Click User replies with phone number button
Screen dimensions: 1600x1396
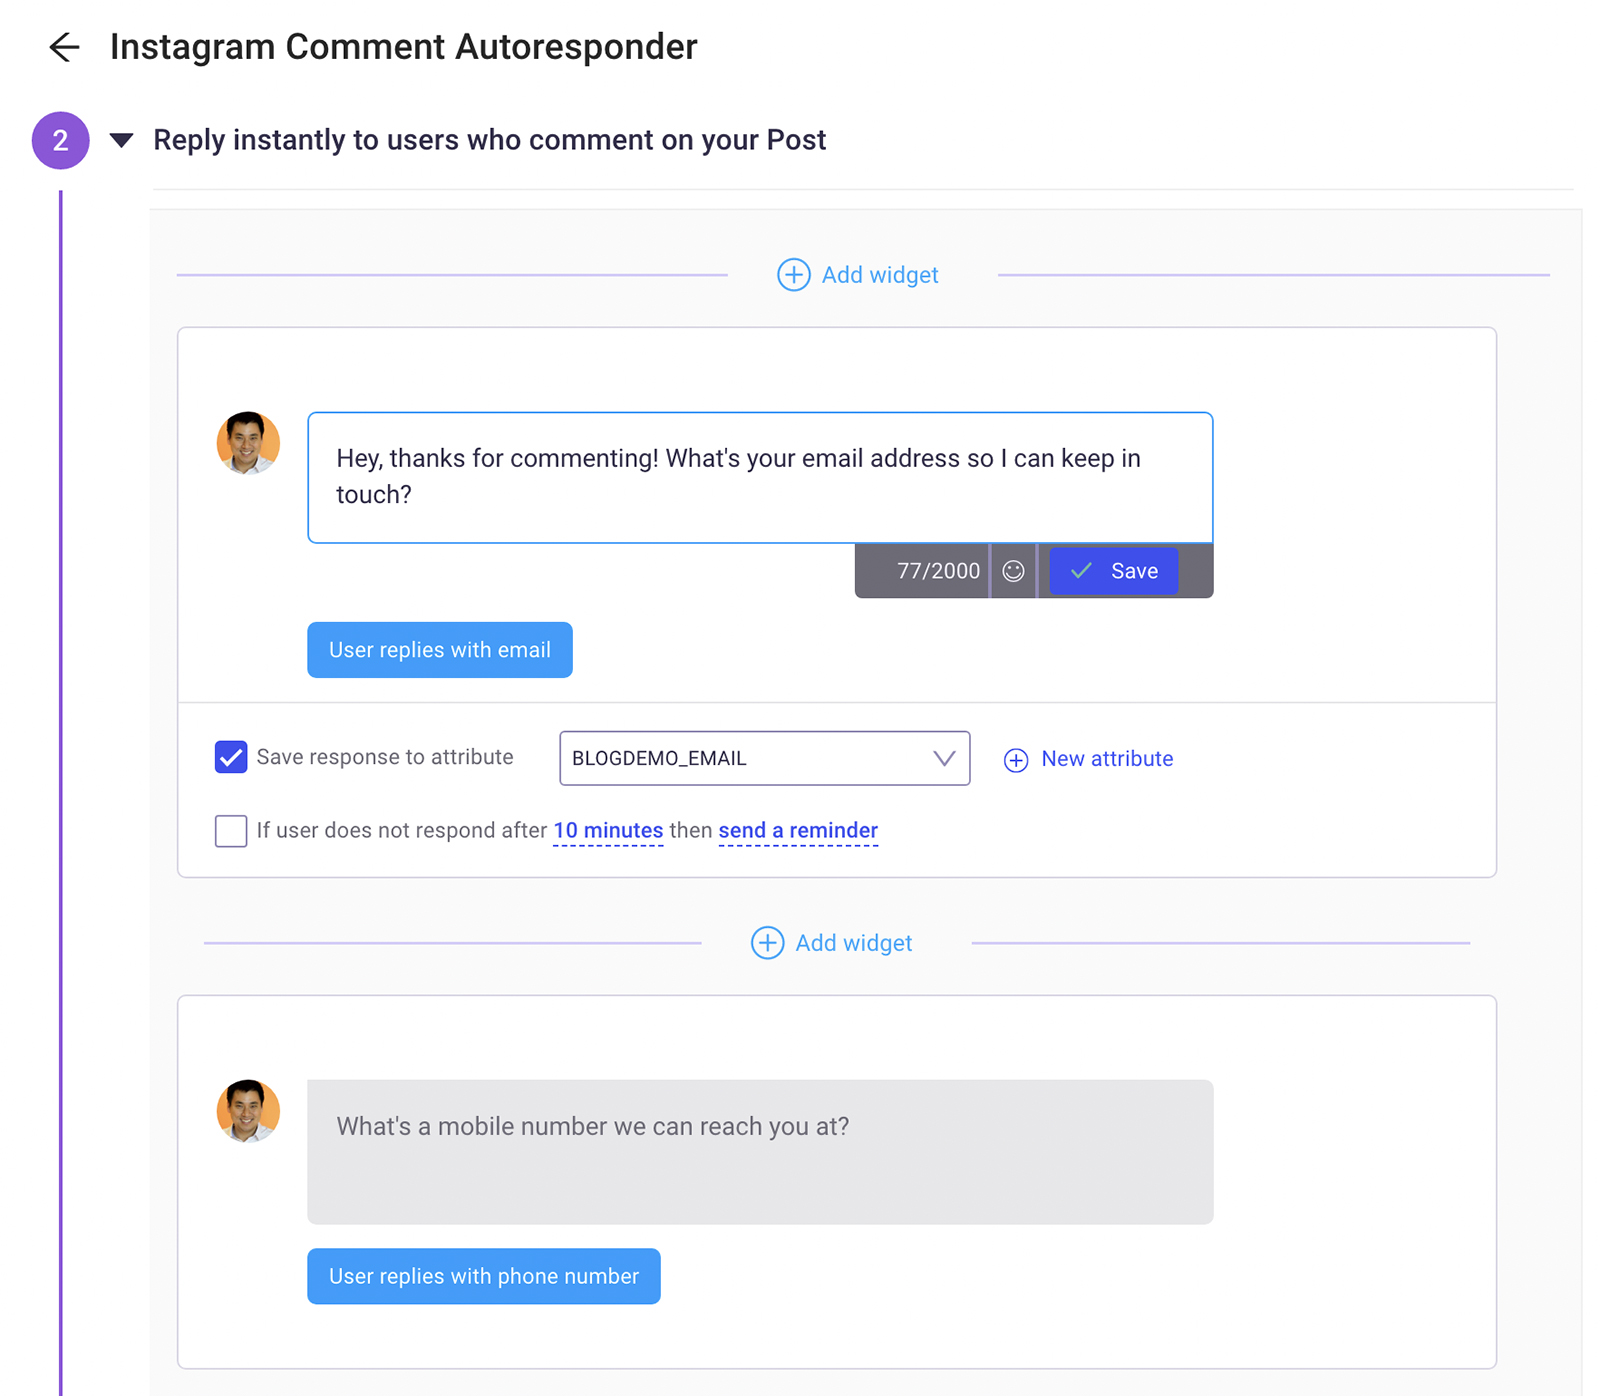click(x=484, y=1276)
